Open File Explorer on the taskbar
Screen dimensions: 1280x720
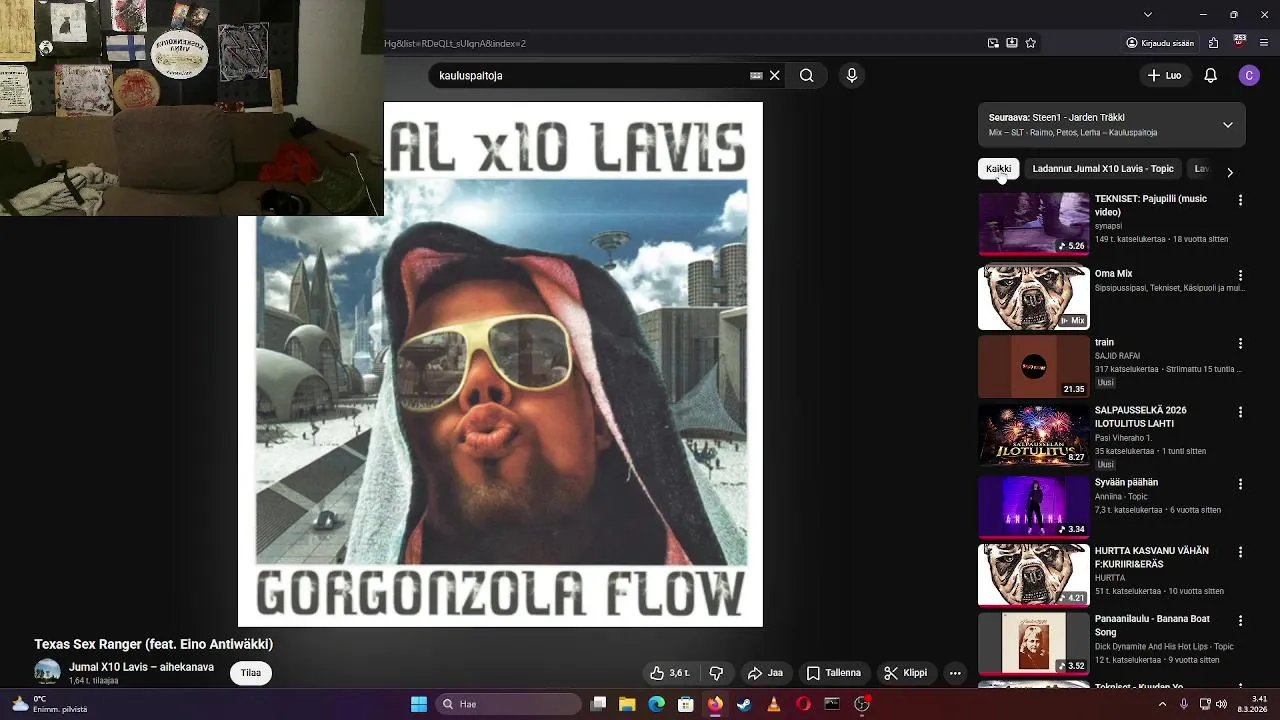coord(627,704)
